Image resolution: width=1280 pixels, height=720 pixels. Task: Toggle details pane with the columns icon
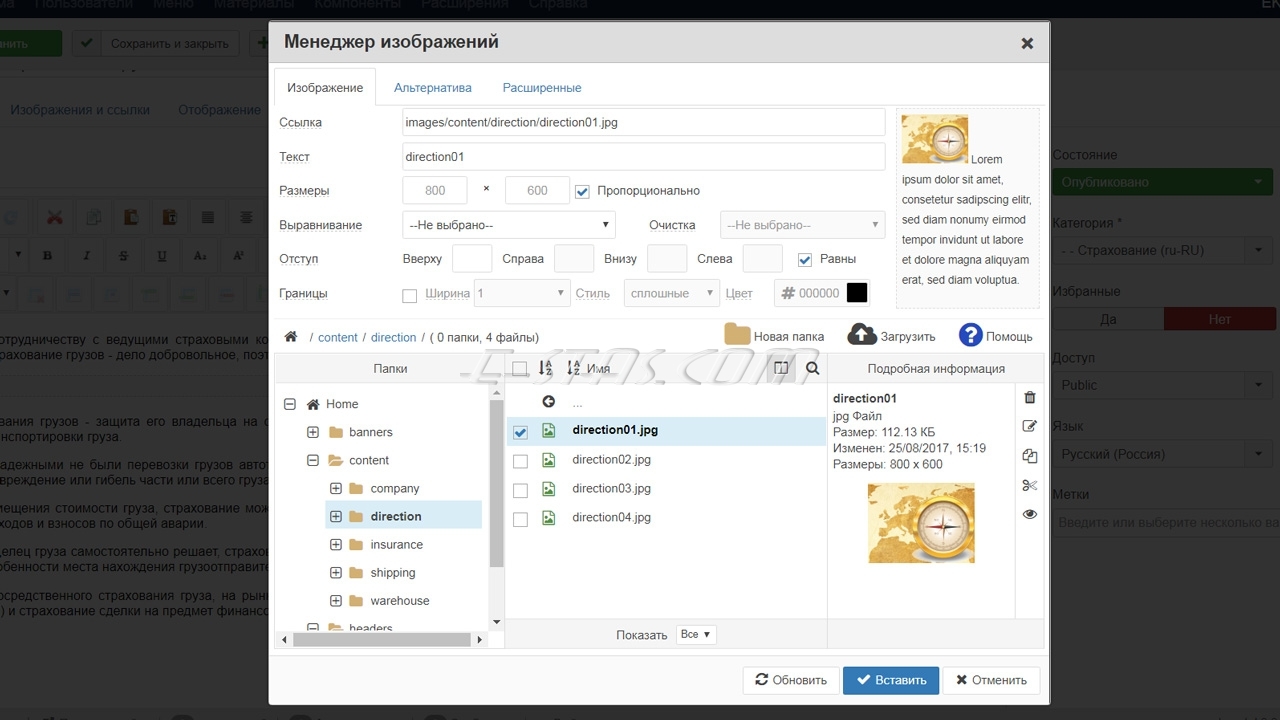[x=782, y=368]
